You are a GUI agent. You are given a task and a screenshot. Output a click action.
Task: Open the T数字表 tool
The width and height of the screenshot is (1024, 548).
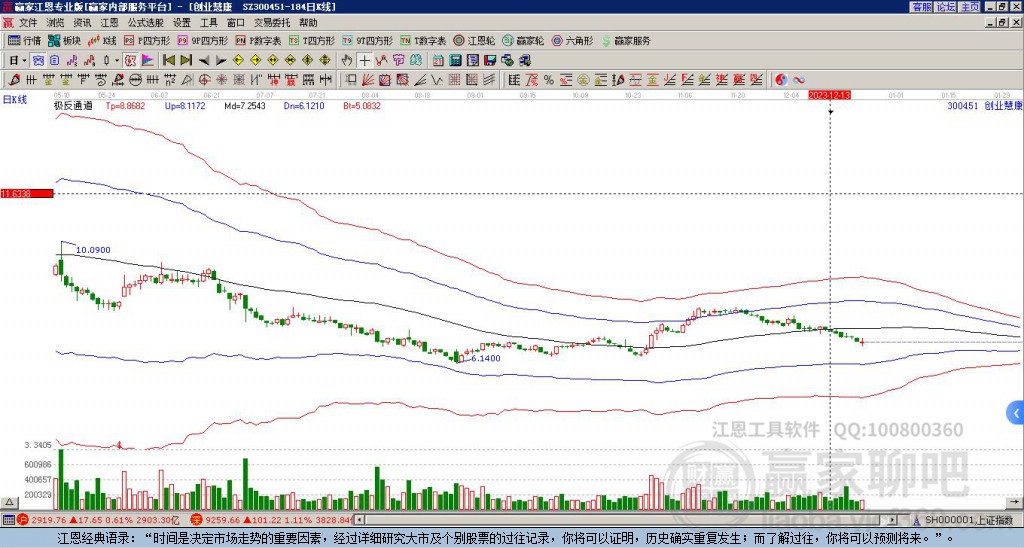pos(423,40)
